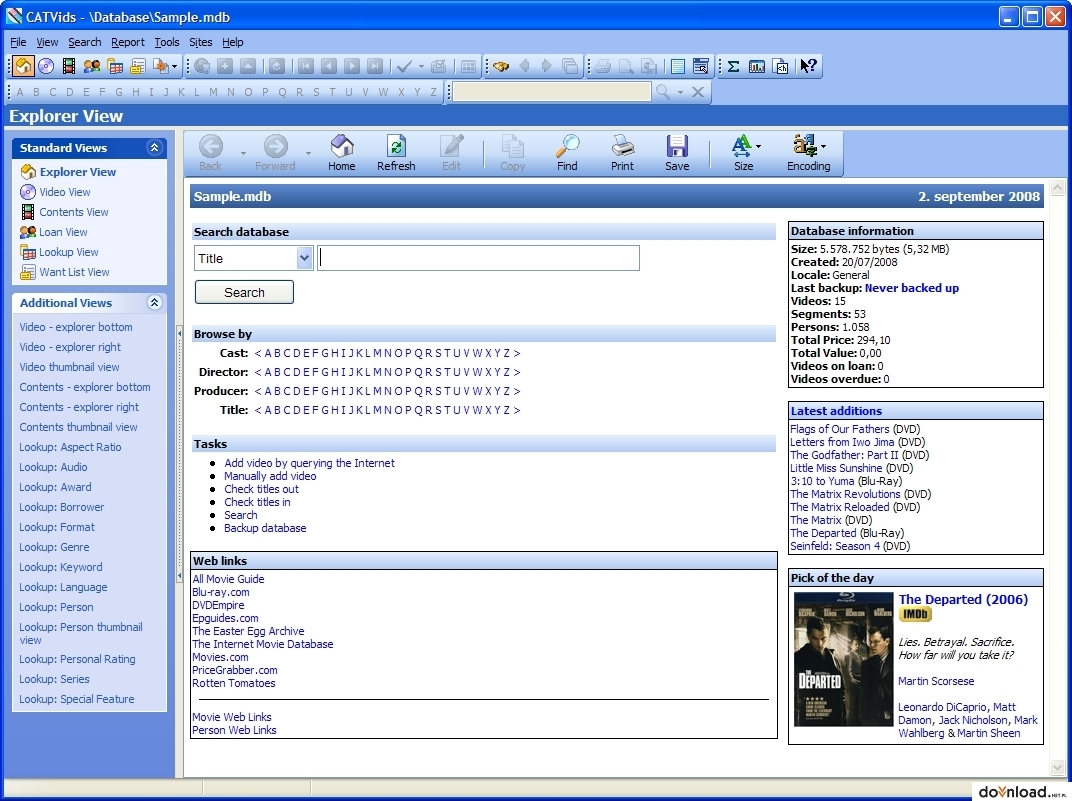The image size is (1072, 801).
Task: Open the Title search field dropdown
Action: (x=304, y=258)
